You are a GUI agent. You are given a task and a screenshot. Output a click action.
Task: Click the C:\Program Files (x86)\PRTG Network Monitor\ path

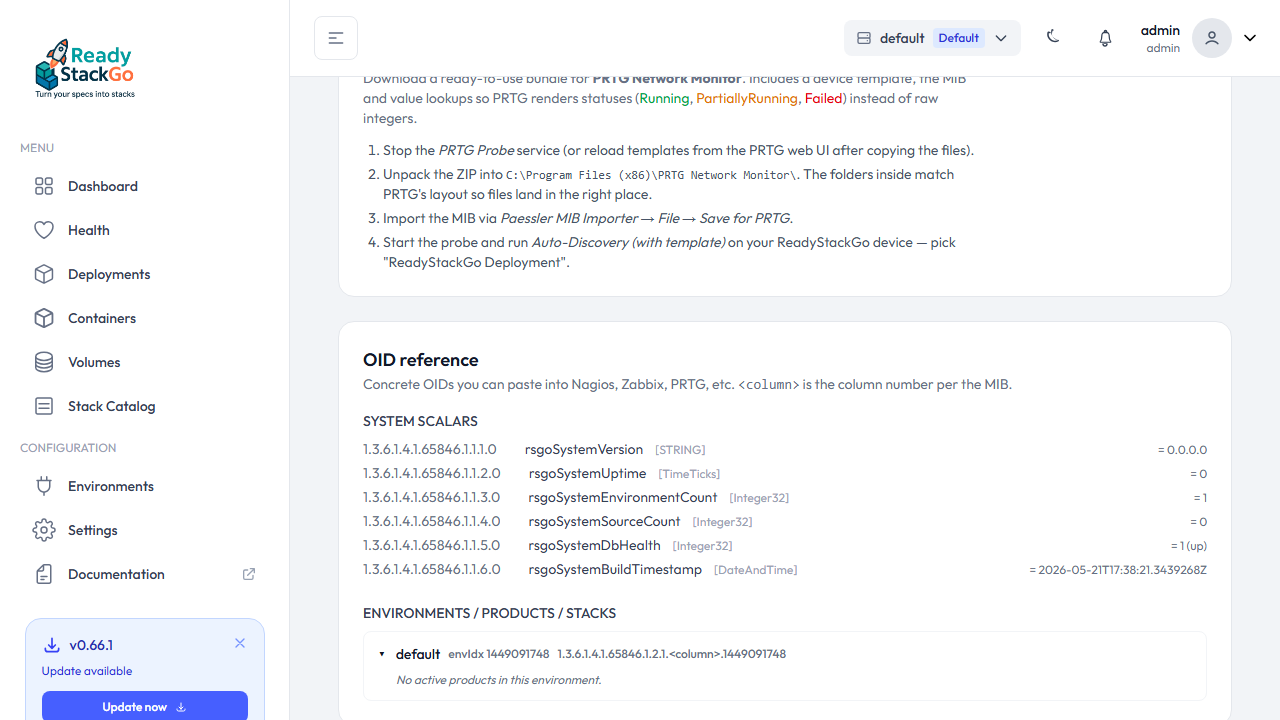tap(651, 175)
